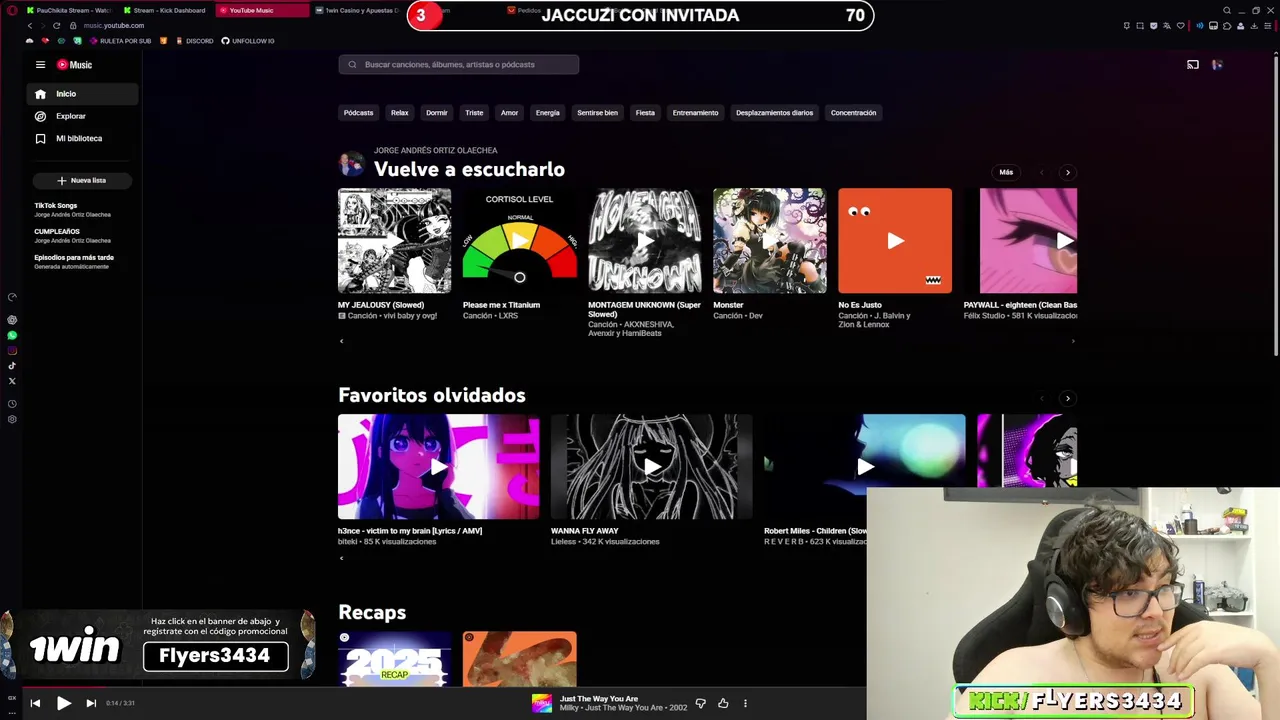Play MONTAGEM UNKNOWN cover
This screenshot has height=720, width=1280.
click(644, 241)
